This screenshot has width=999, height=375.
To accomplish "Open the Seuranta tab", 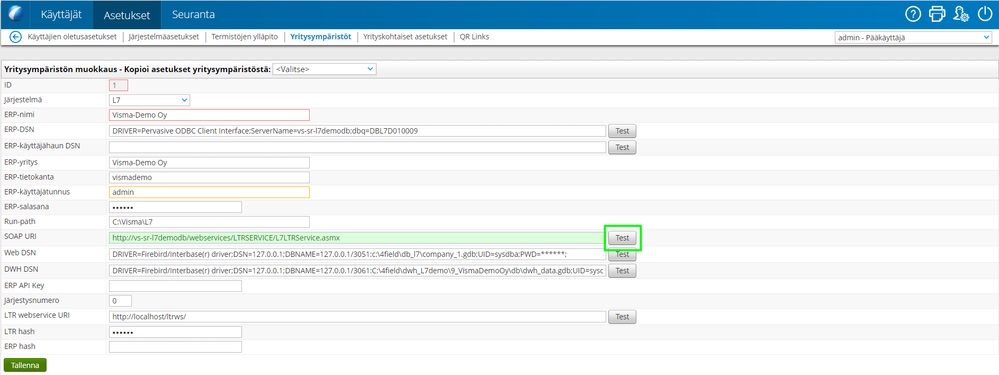I will (x=193, y=14).
